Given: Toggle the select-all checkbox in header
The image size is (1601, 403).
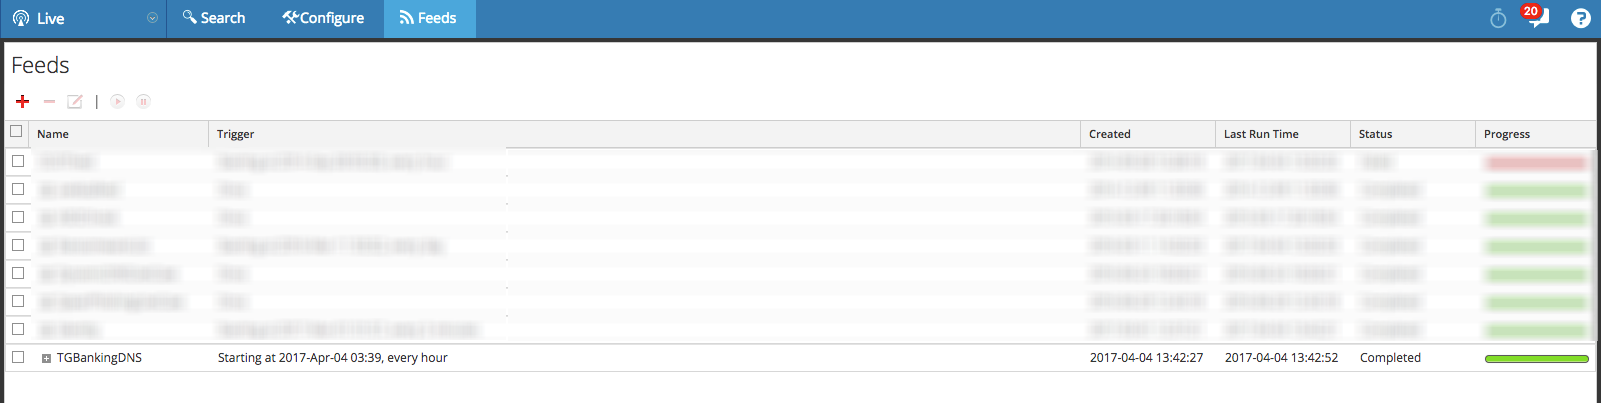Looking at the screenshot, I should click(x=16, y=131).
